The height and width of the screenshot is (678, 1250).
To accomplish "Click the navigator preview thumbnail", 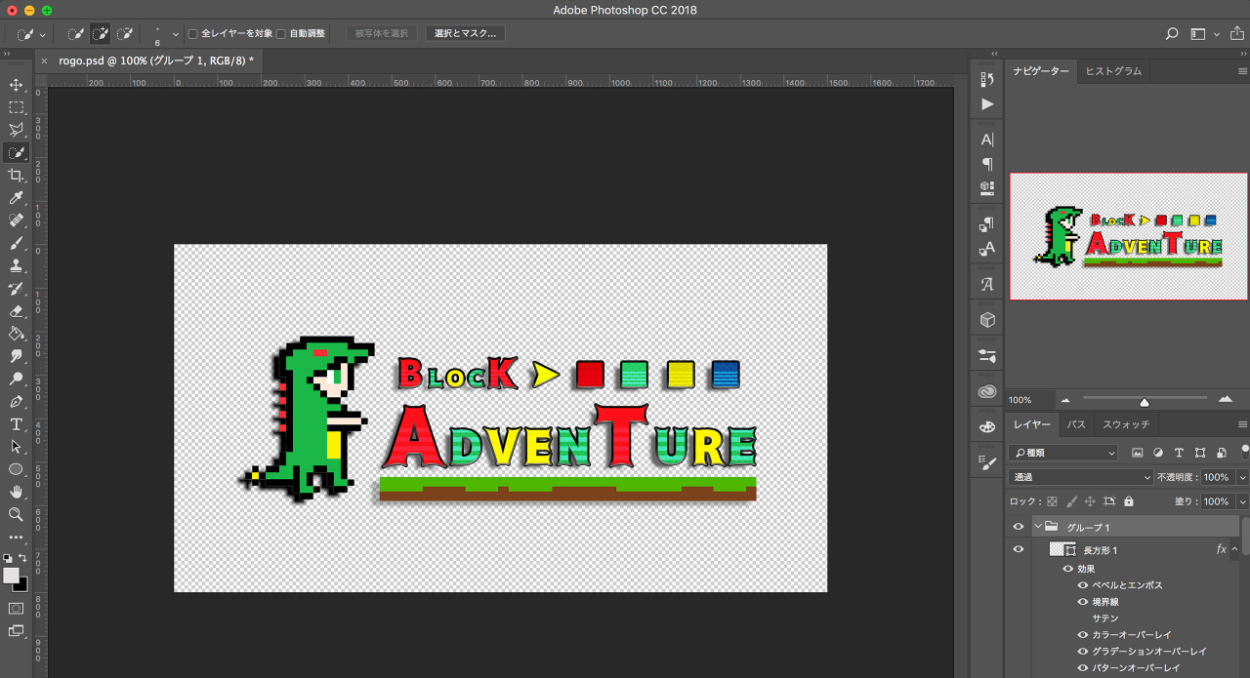I will click(1128, 236).
